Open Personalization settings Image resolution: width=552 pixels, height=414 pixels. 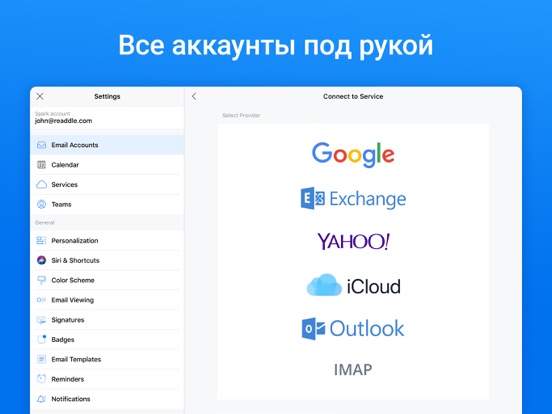[107, 241]
